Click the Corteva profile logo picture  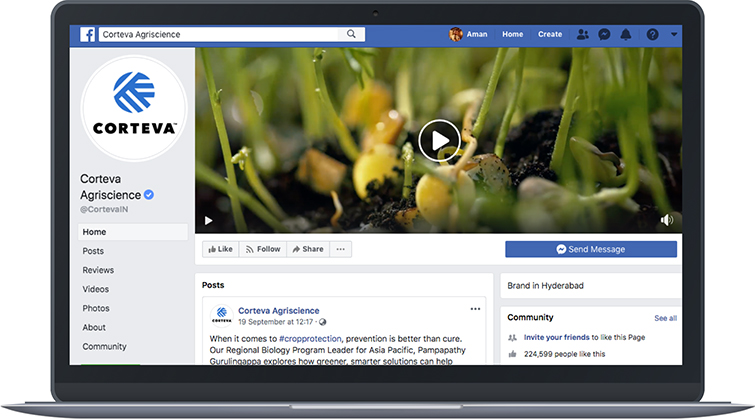[134, 108]
